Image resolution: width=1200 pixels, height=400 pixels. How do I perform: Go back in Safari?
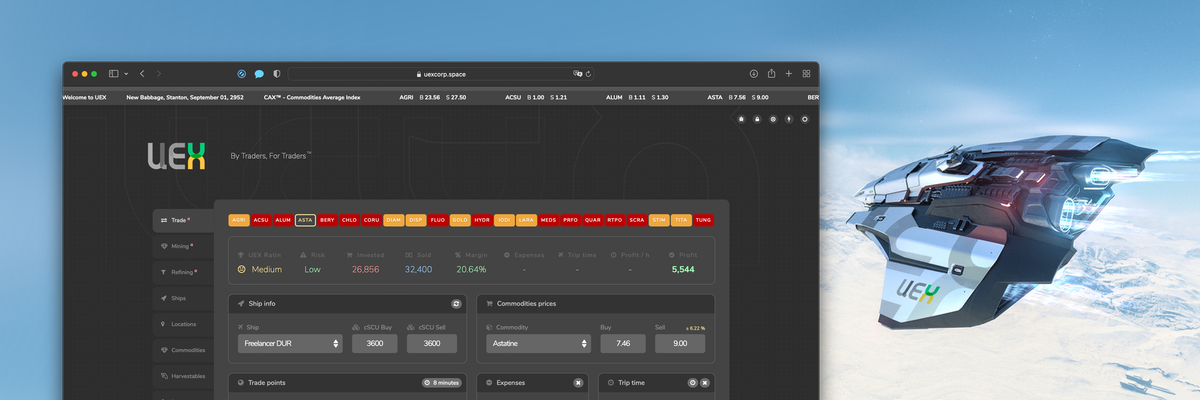click(142, 74)
